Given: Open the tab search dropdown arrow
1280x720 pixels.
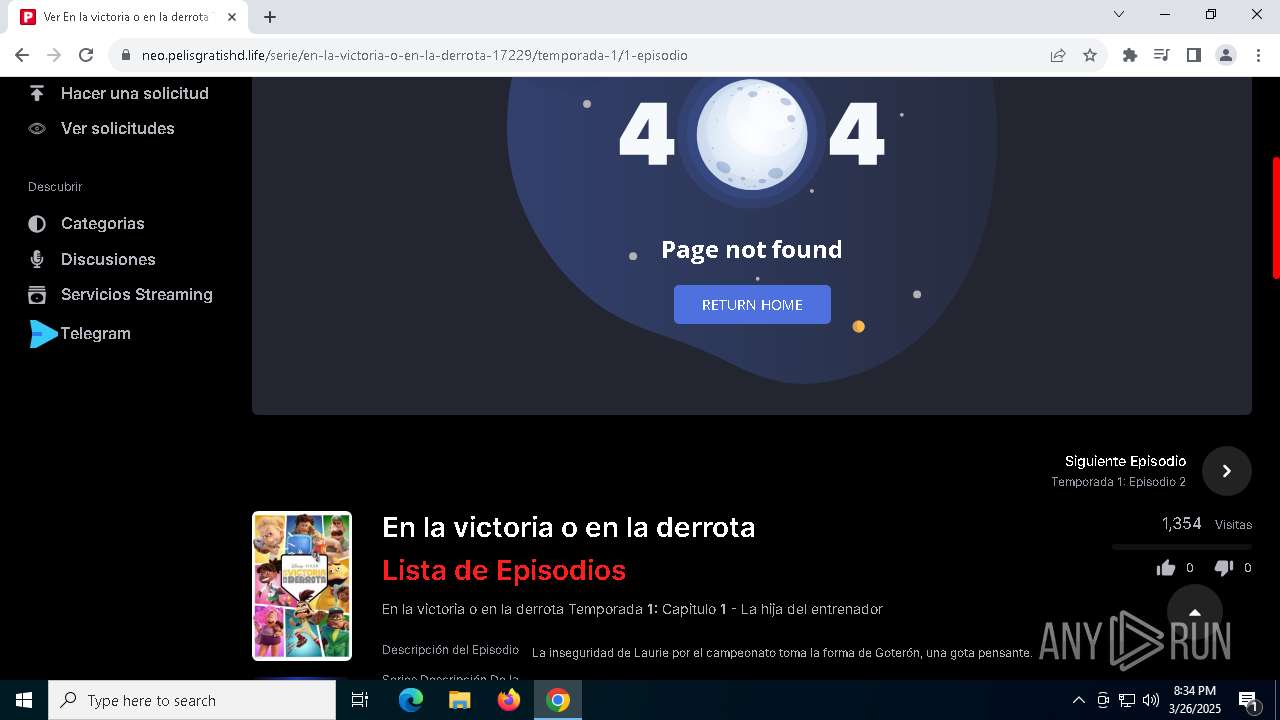Looking at the screenshot, I should [1119, 14].
